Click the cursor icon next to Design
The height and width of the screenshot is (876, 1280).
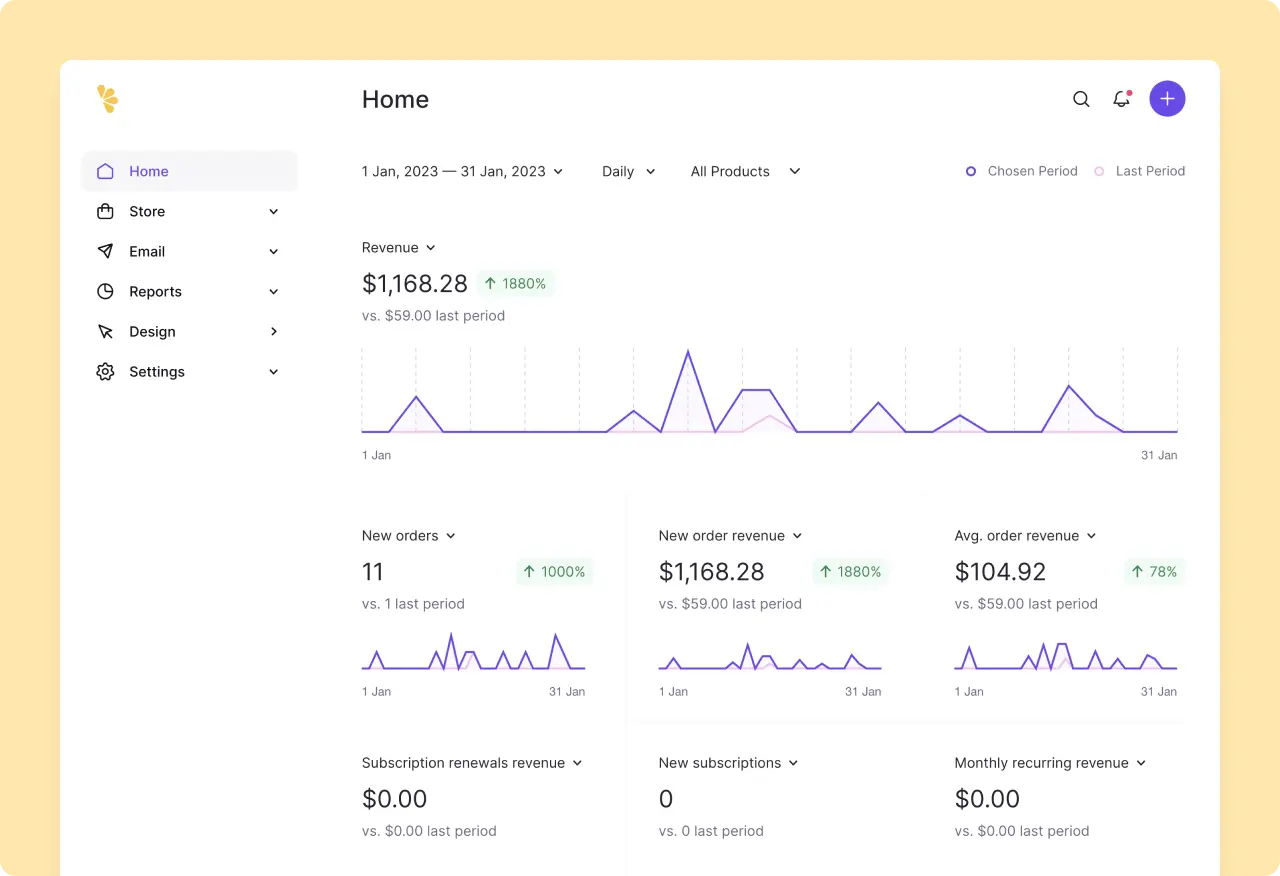coord(105,331)
